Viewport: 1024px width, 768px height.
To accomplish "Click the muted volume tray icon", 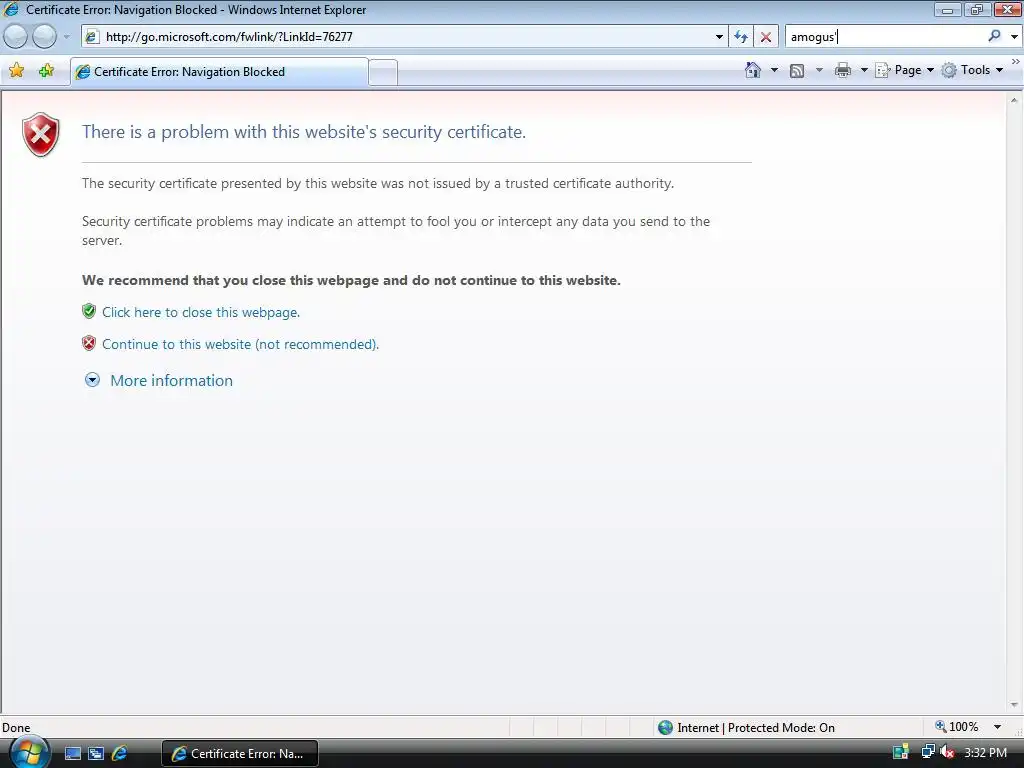I will pyautogui.click(x=947, y=752).
